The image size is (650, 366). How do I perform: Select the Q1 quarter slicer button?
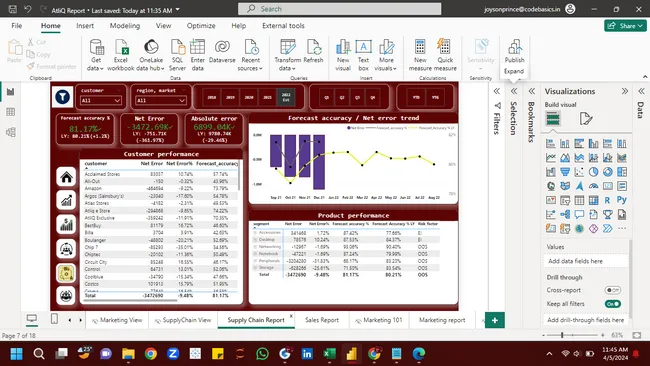tap(327, 97)
